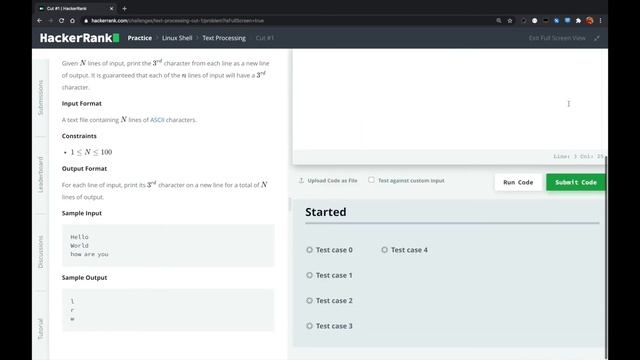This screenshot has width=640, height=360.
Task: Click the Line/Col status text in editor
Action: [578, 156]
